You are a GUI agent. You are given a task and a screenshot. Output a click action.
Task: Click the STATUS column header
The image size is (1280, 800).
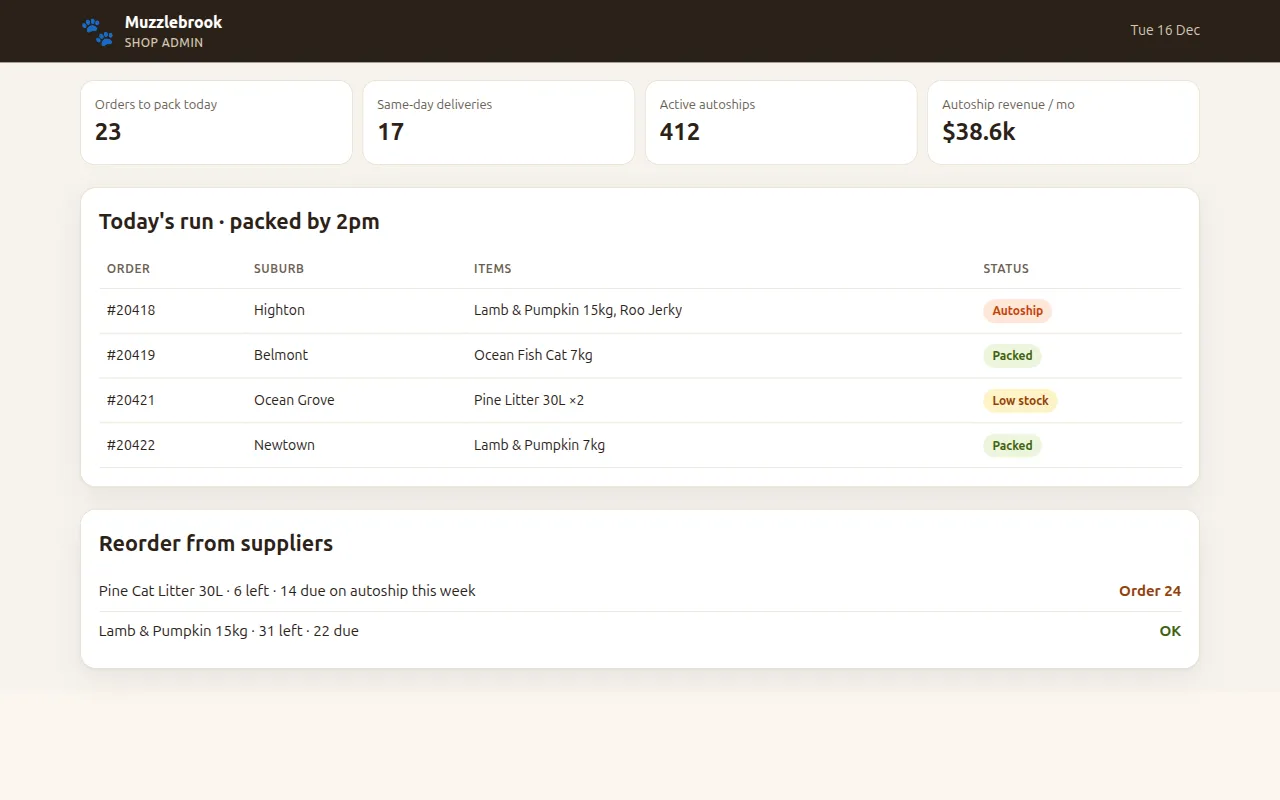click(1006, 269)
